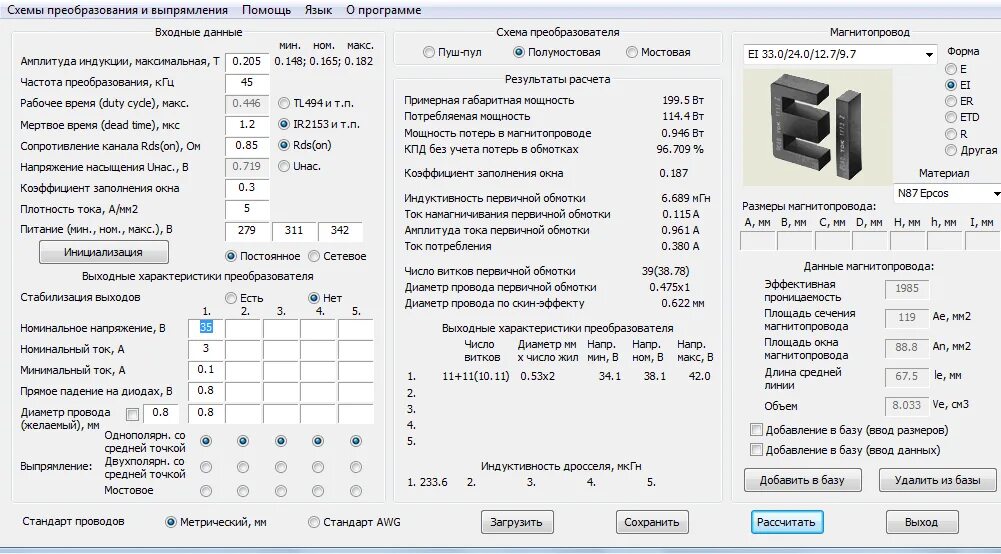Click the Сохранить button
1001x554 pixels.
click(652, 522)
